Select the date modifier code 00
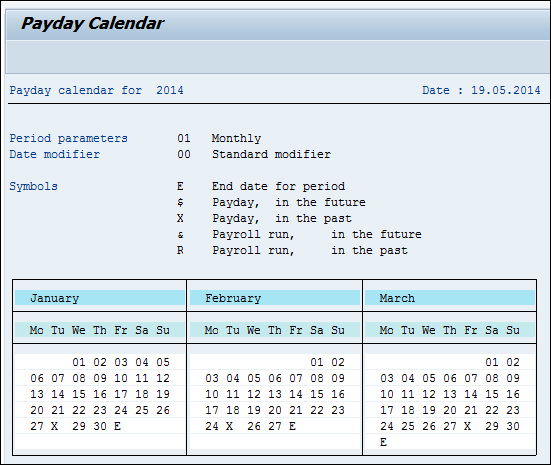The width and height of the screenshot is (551, 465). [x=184, y=154]
